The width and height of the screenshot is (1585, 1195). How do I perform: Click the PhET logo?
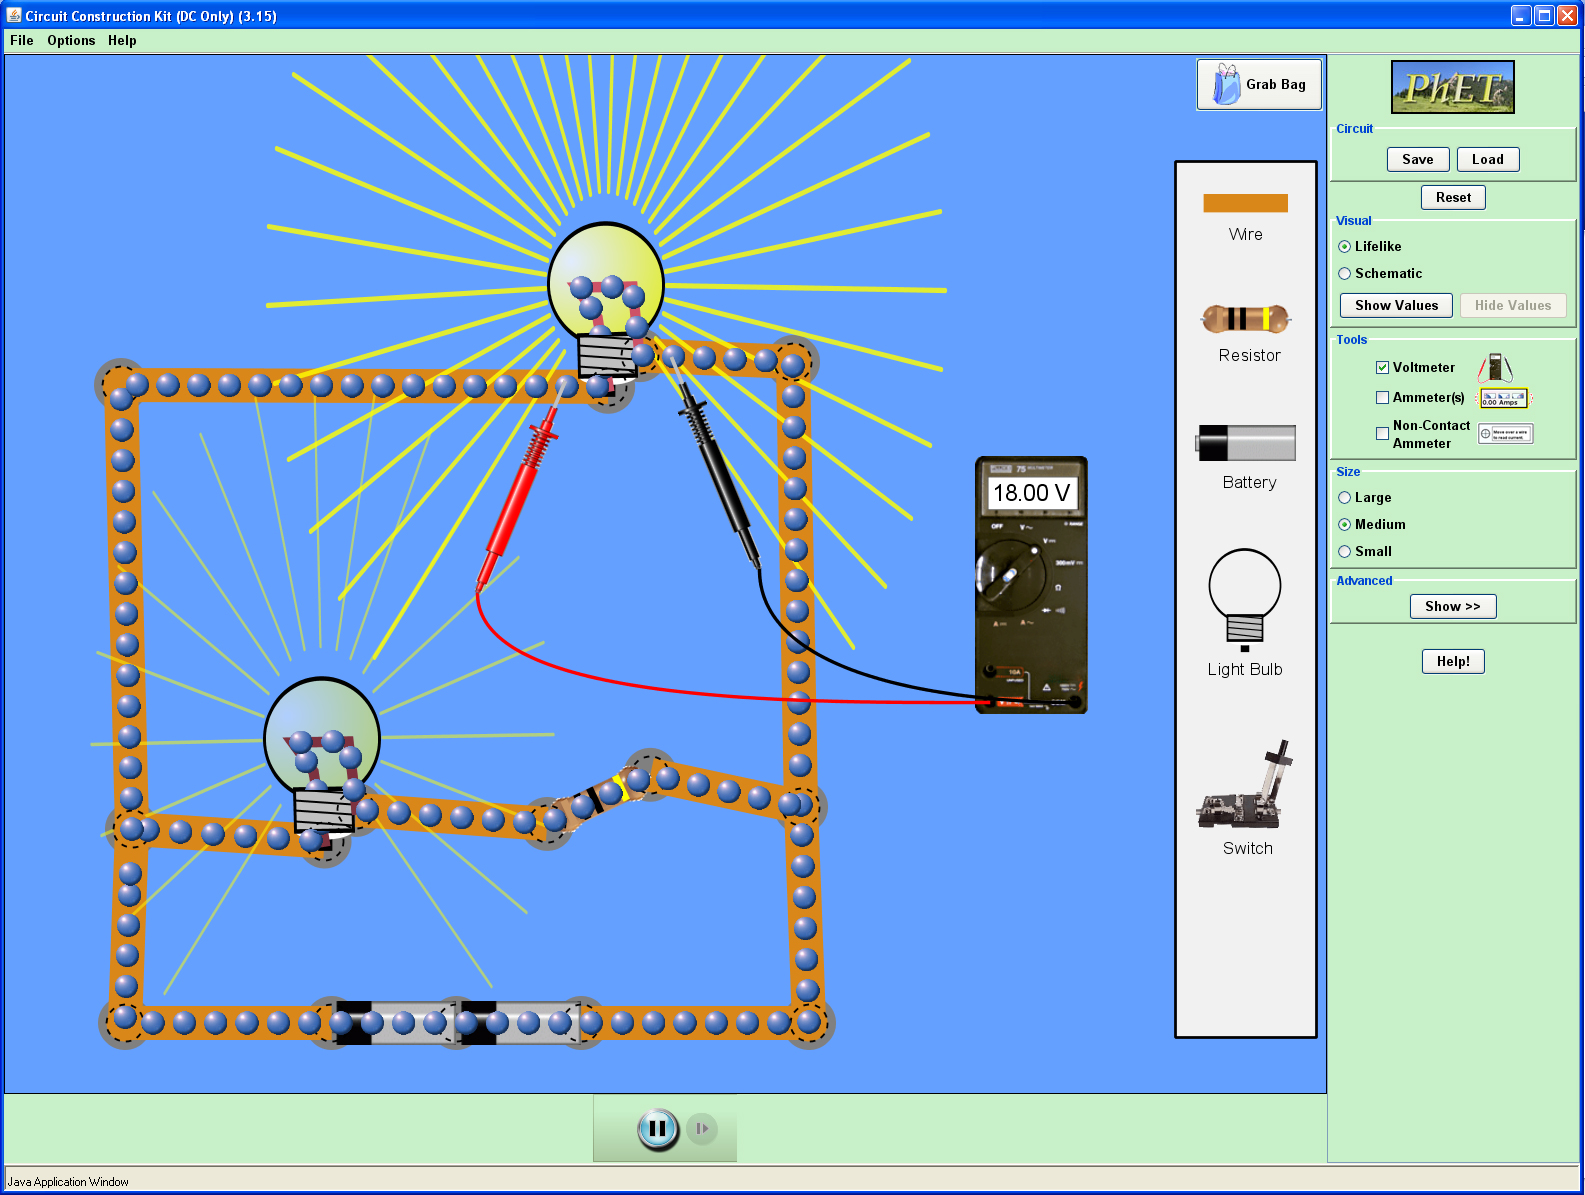(1452, 88)
